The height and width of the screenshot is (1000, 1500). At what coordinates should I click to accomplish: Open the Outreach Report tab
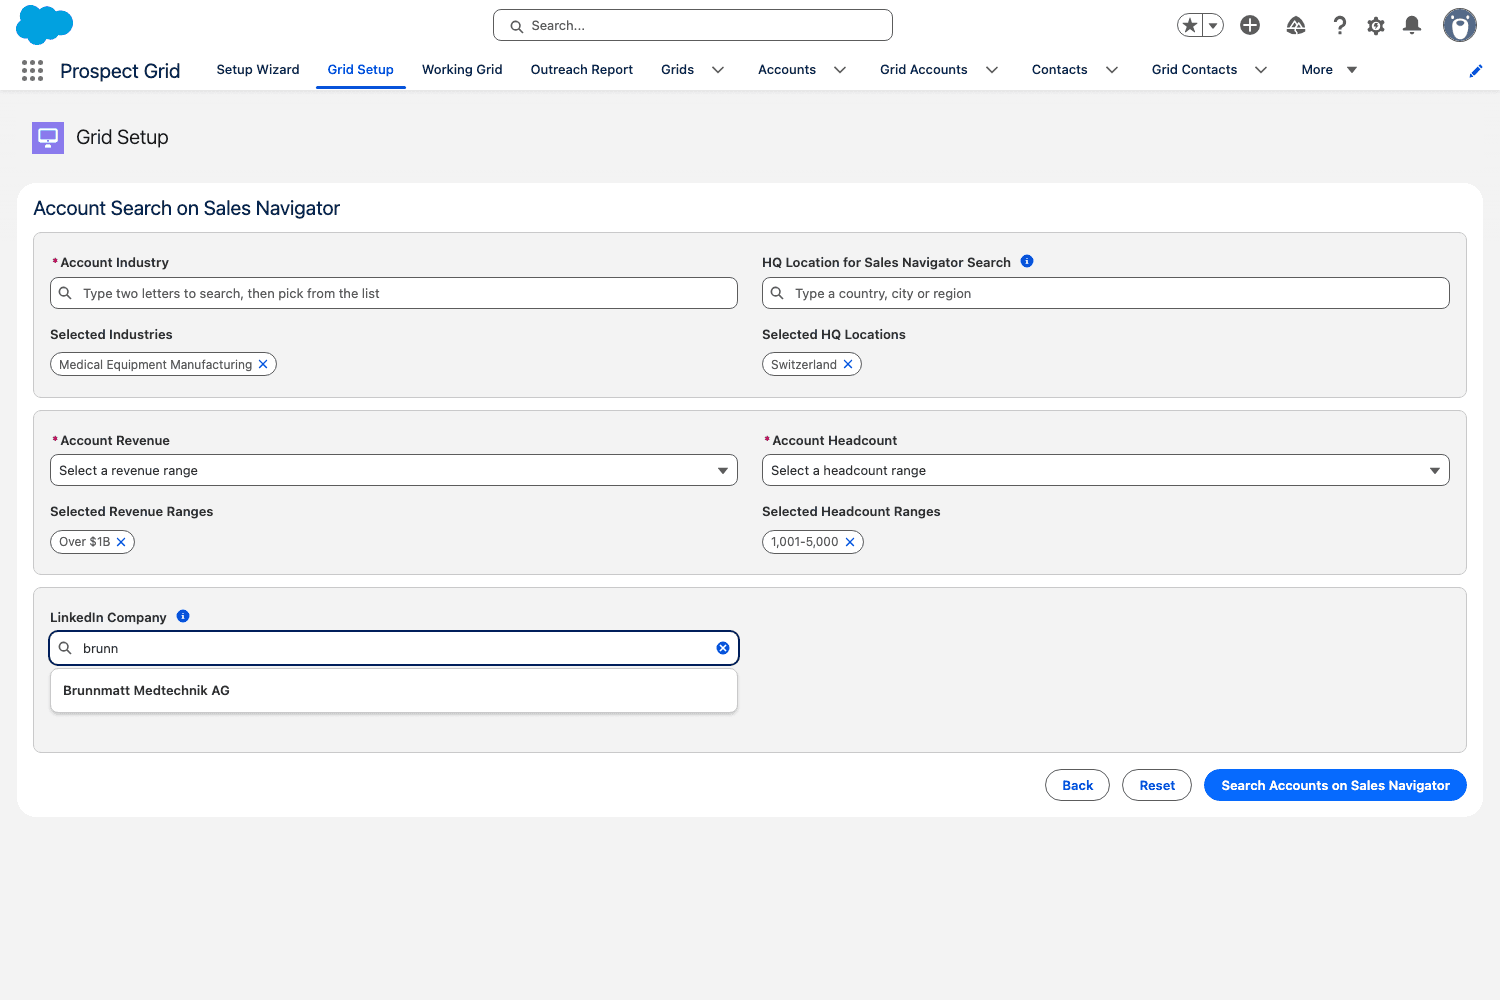(582, 70)
